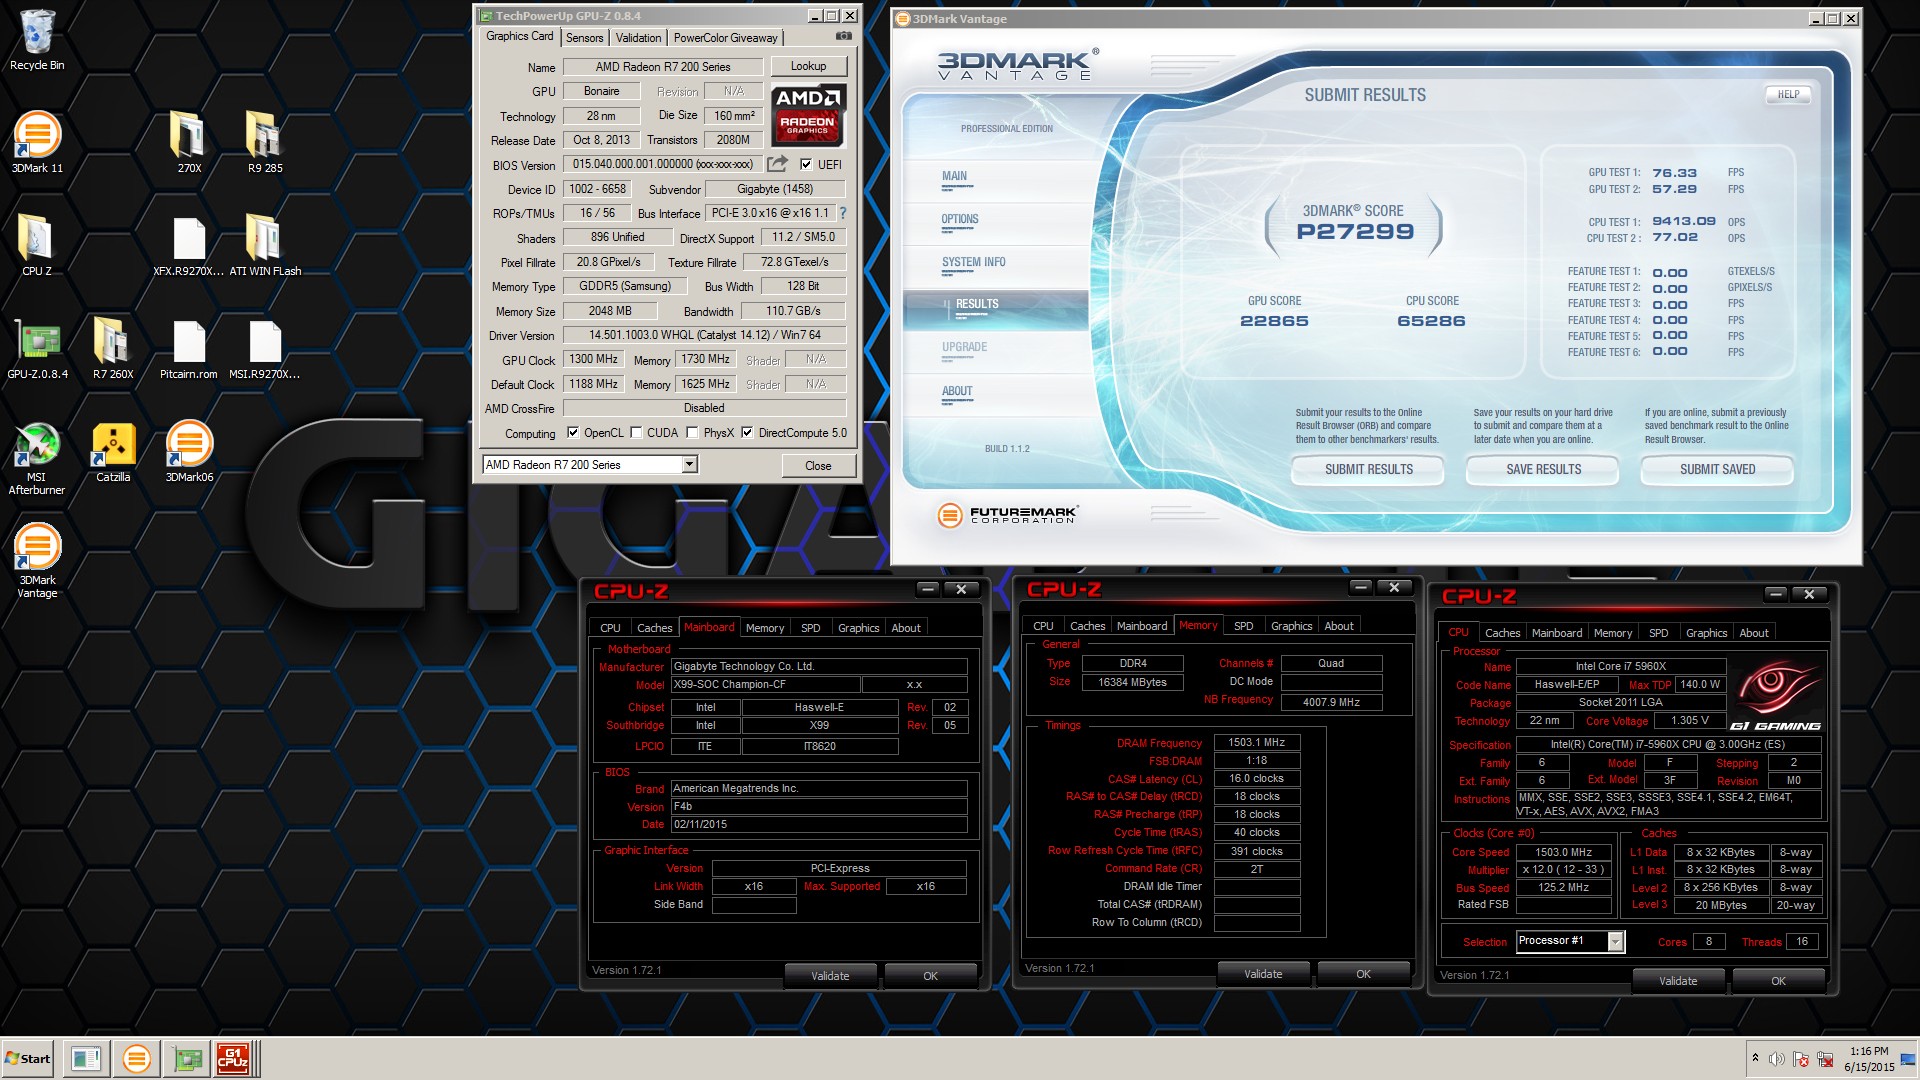The image size is (1920, 1080).
Task: Launch the 3DMark06 desktop shortcut
Action: click(x=189, y=452)
